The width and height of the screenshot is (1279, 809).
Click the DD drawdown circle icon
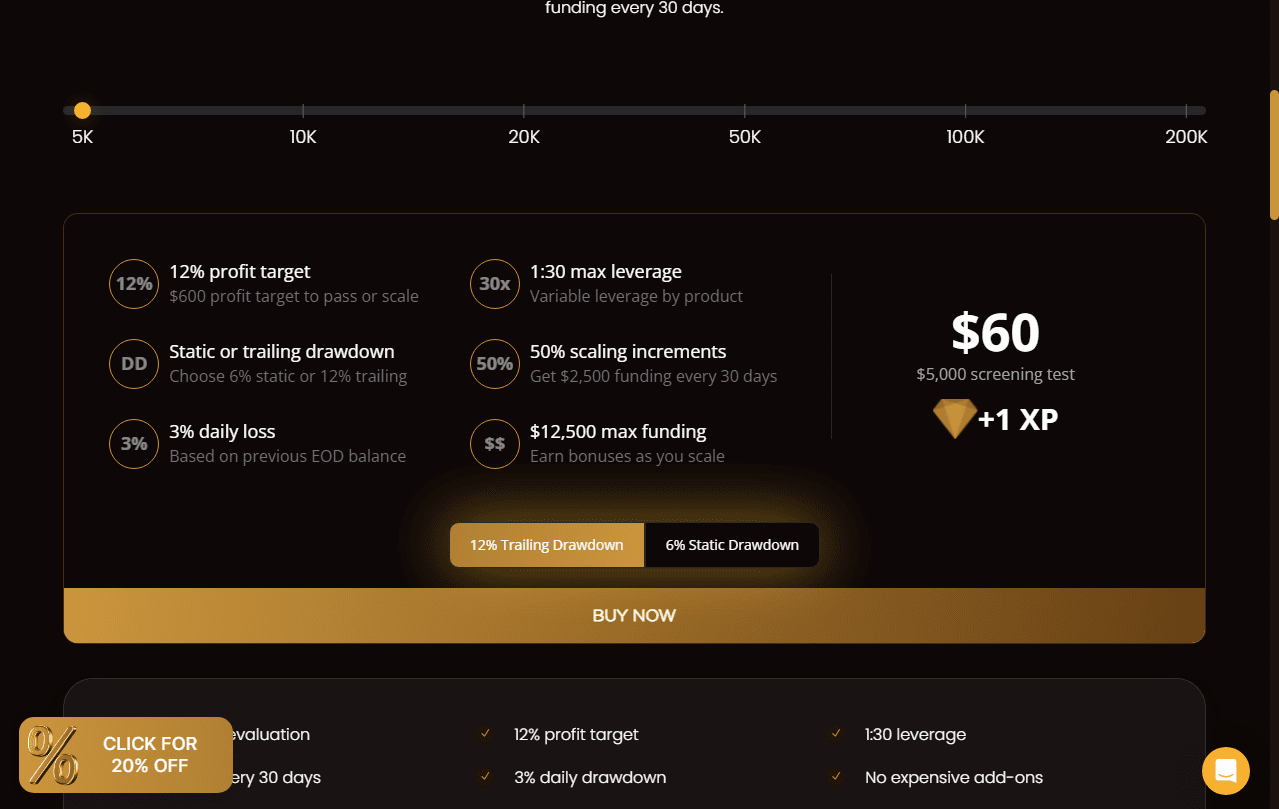click(134, 364)
